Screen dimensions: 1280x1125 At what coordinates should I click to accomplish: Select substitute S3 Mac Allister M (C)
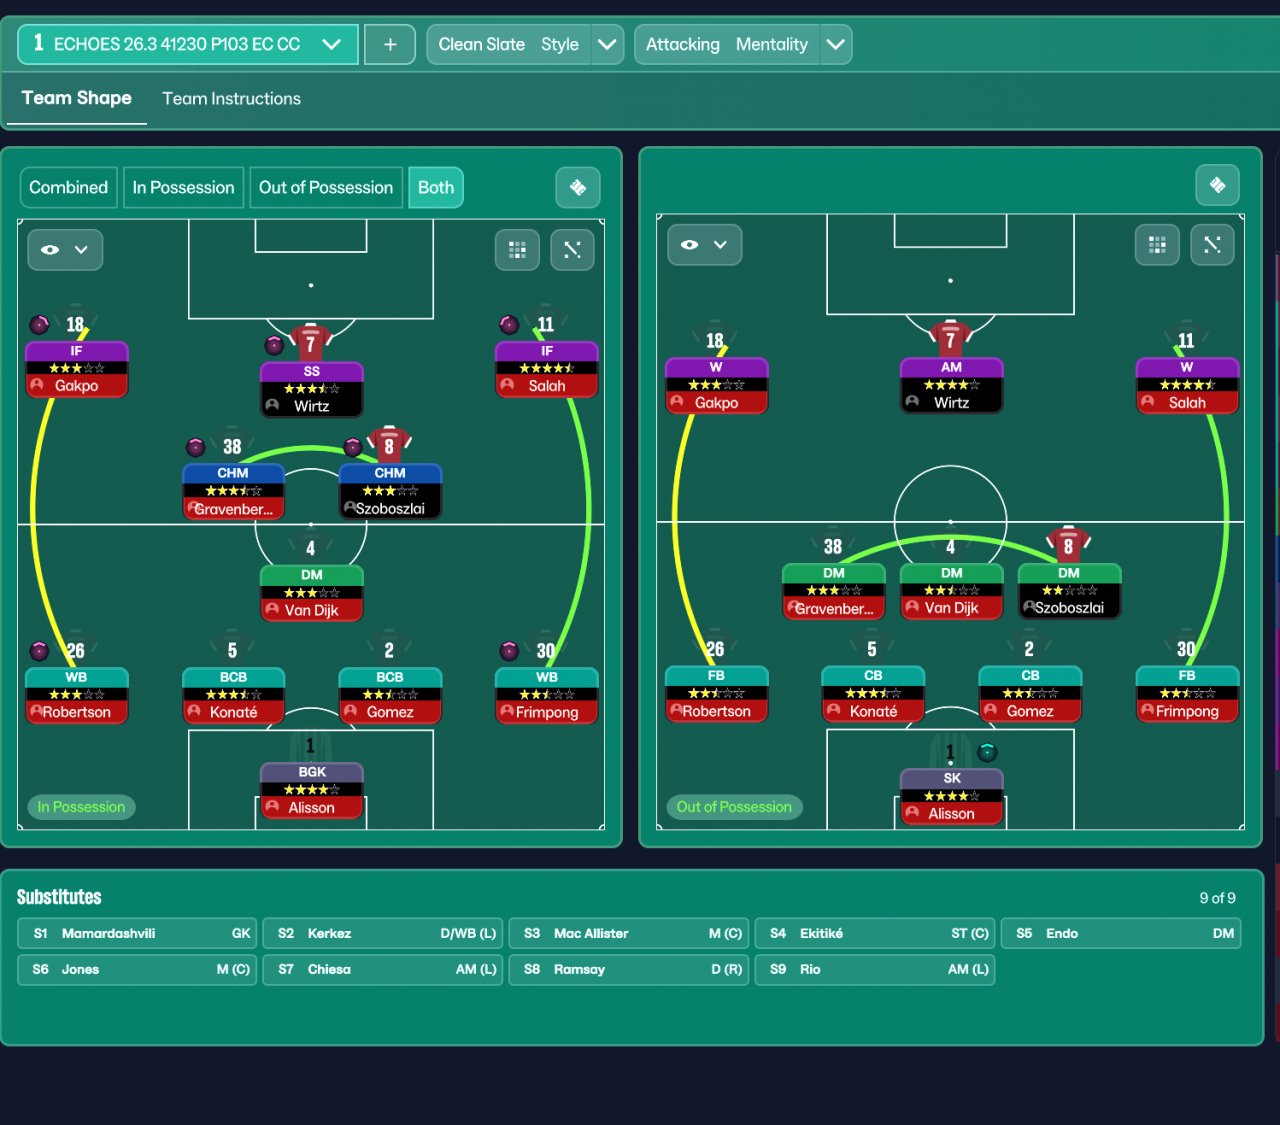tap(629, 933)
